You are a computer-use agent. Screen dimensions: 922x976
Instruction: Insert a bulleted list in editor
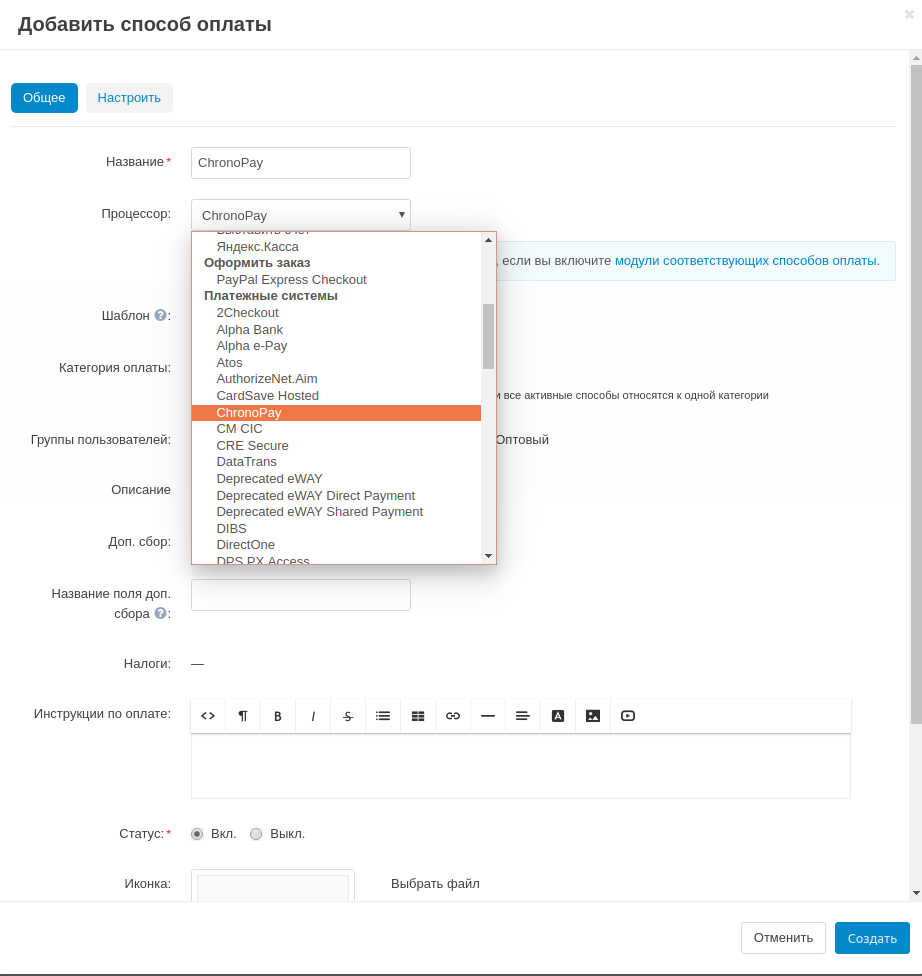(x=383, y=716)
